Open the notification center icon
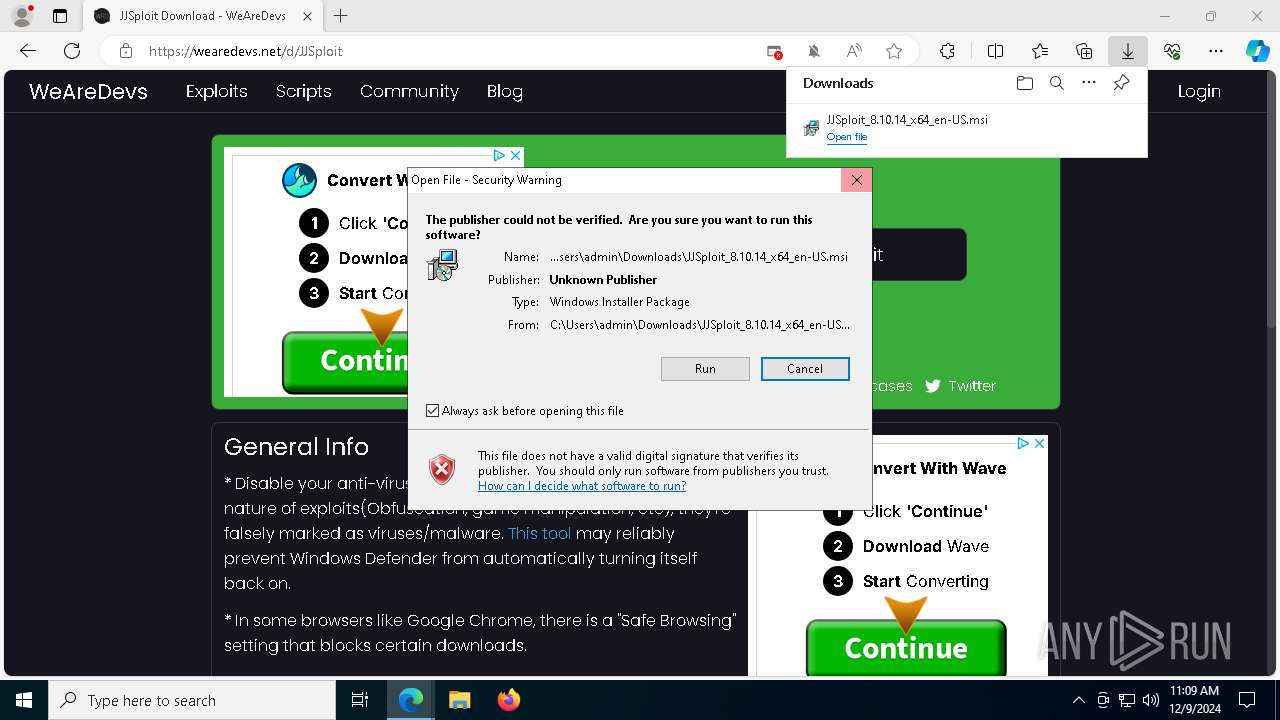Screen dimensions: 1280x720 [x=1247, y=700]
